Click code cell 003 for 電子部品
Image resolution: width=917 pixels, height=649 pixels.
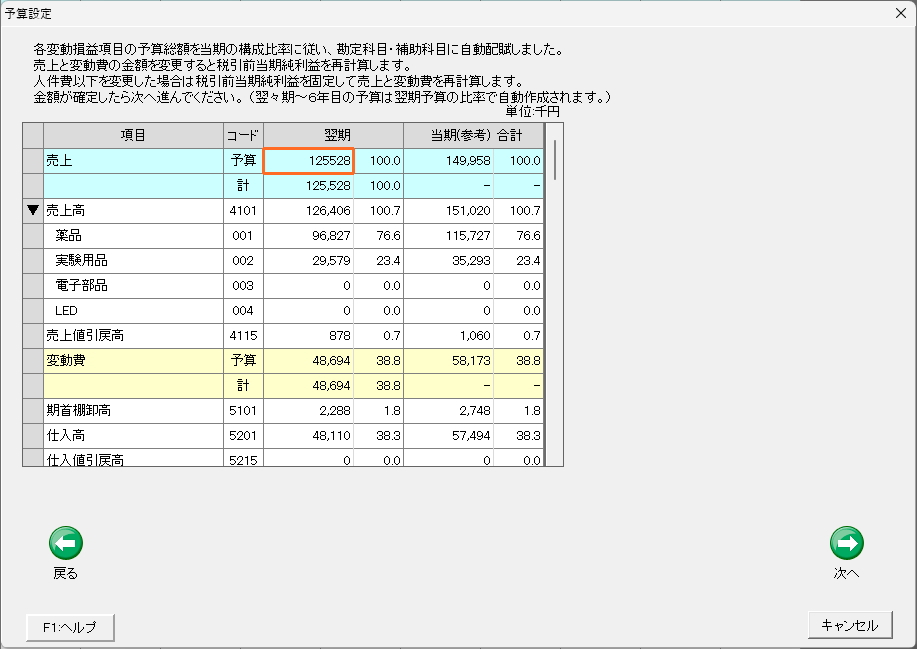pos(243,286)
